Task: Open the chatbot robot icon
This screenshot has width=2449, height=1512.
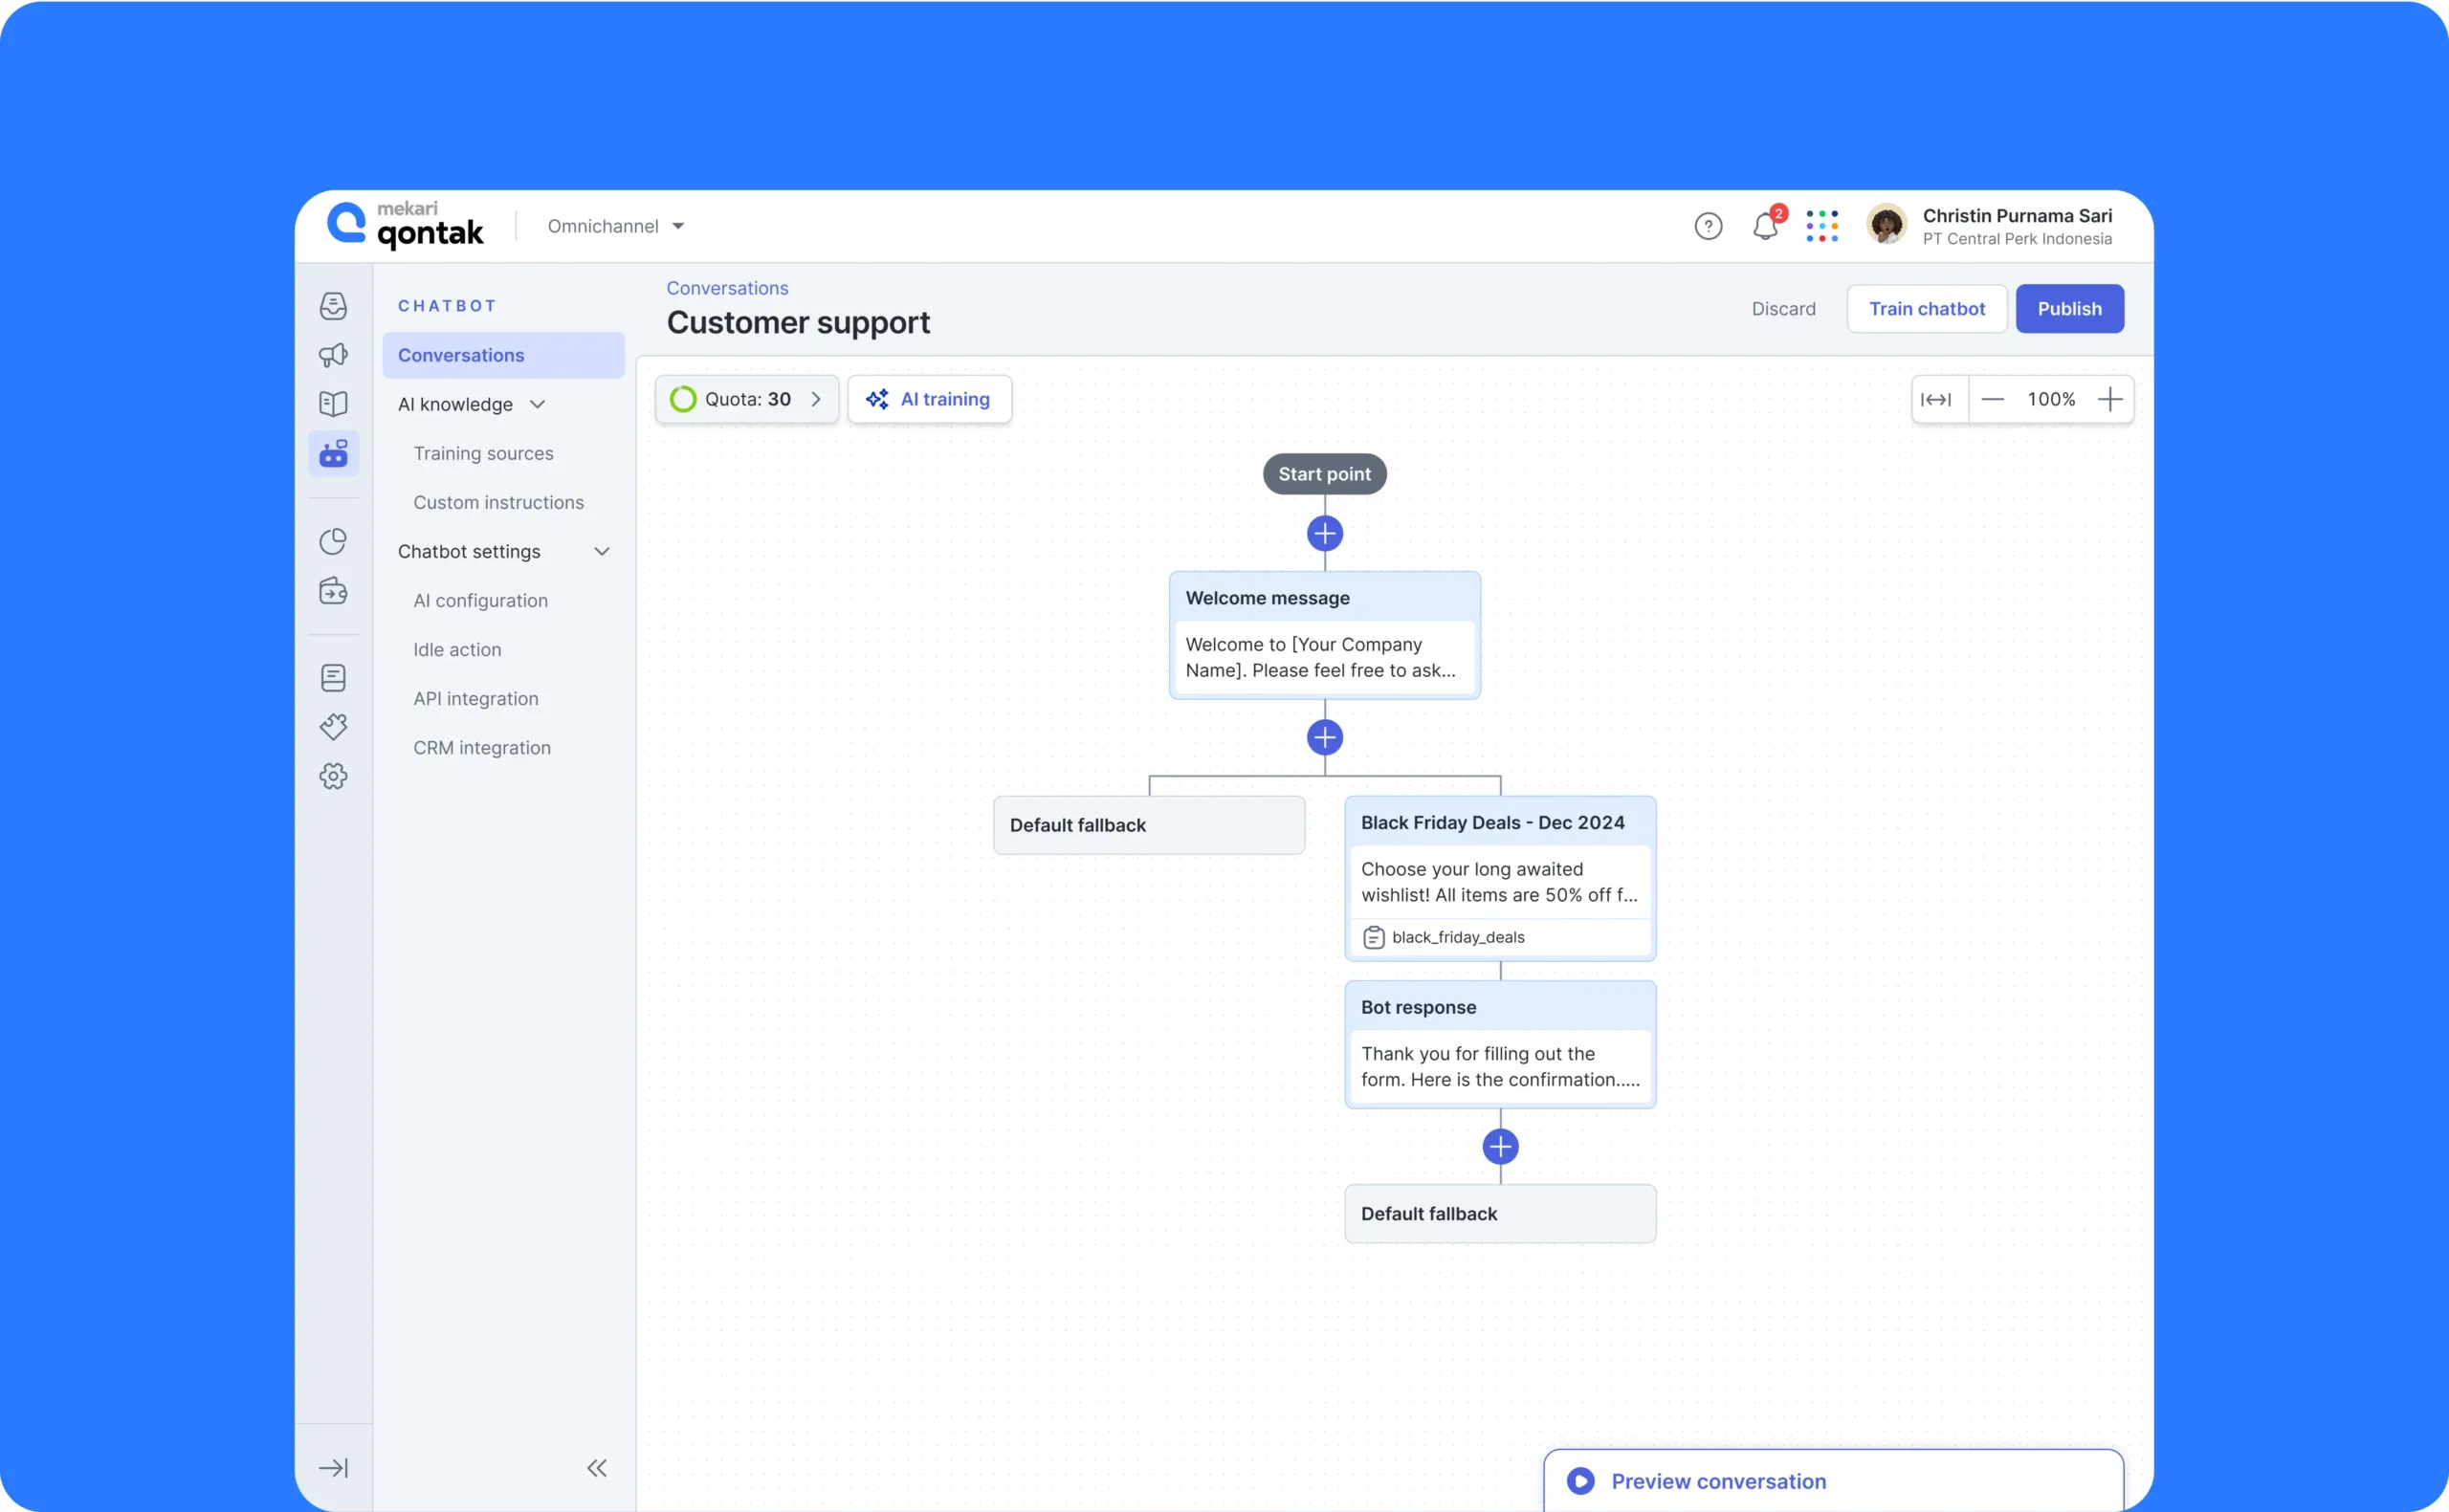Action: [333, 454]
